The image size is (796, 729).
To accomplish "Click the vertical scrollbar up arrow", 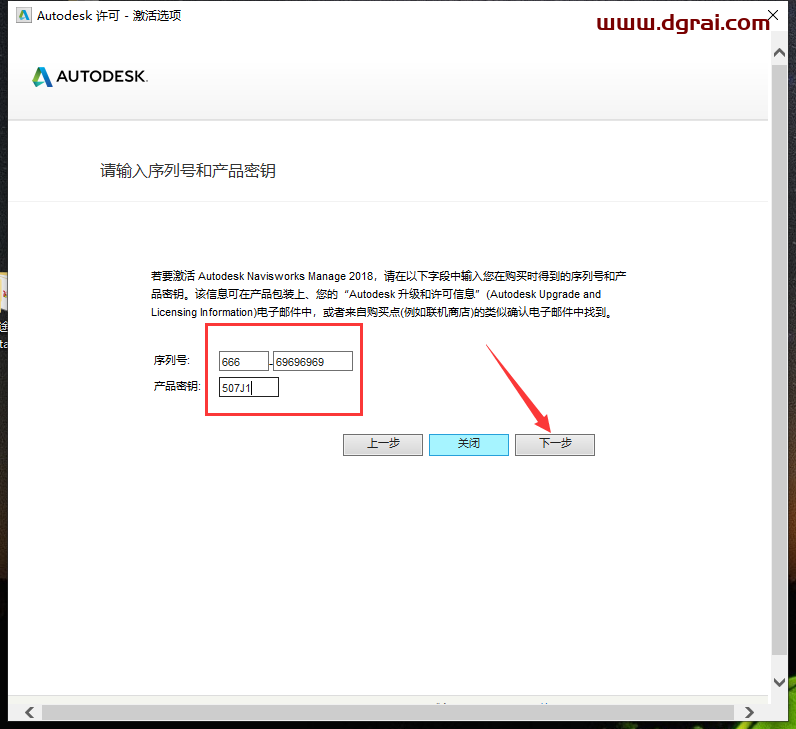I will click(x=779, y=52).
